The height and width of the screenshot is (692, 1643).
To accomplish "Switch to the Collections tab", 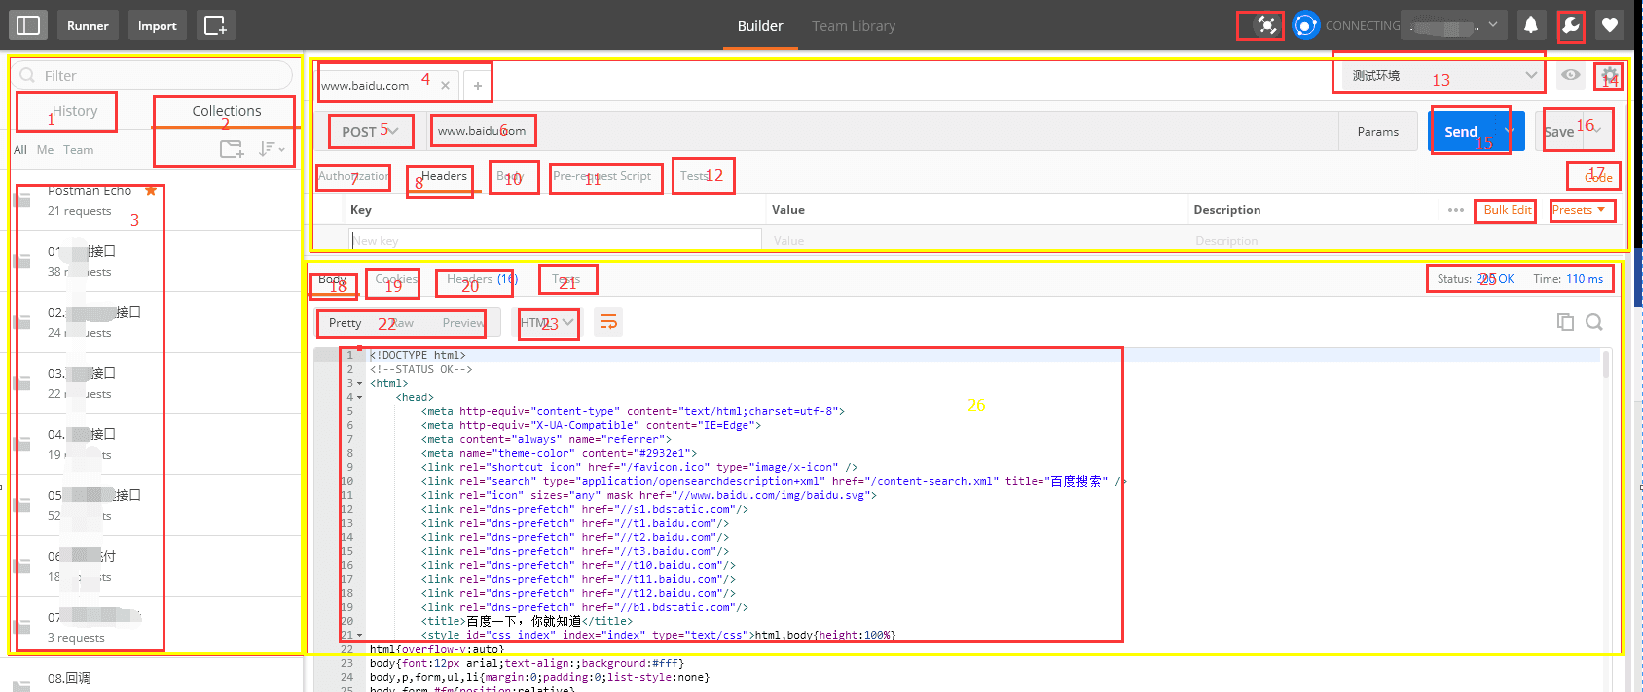I will click(227, 111).
